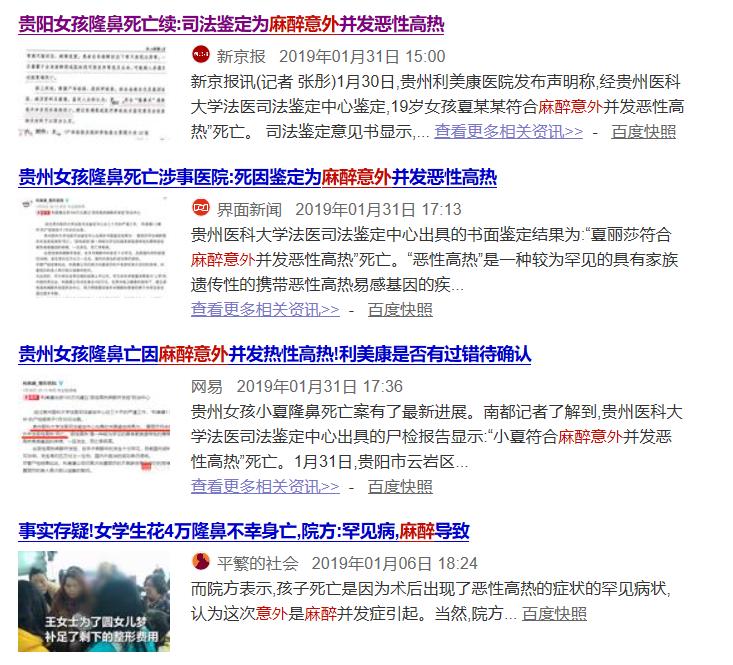
Task: Open headline 贵州女孩隆鼻亡因麻醉意外并发热性高热
Action: (x=274, y=355)
